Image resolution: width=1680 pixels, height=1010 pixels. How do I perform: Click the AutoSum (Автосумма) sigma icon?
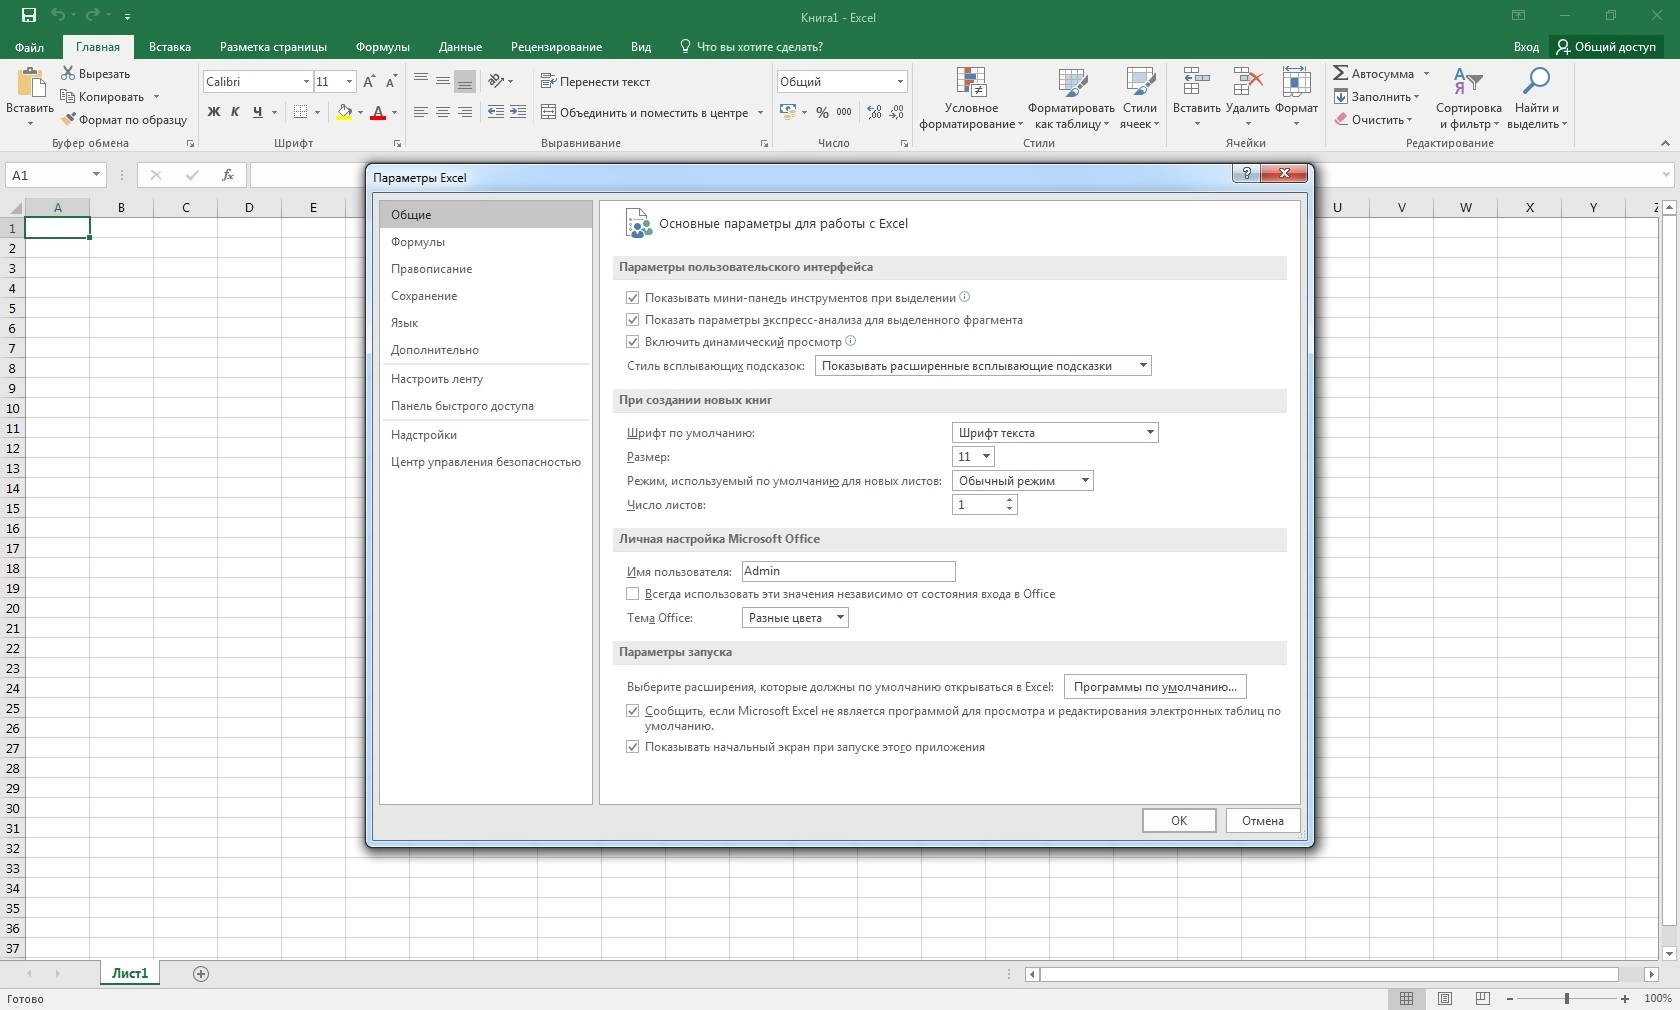tap(1340, 73)
